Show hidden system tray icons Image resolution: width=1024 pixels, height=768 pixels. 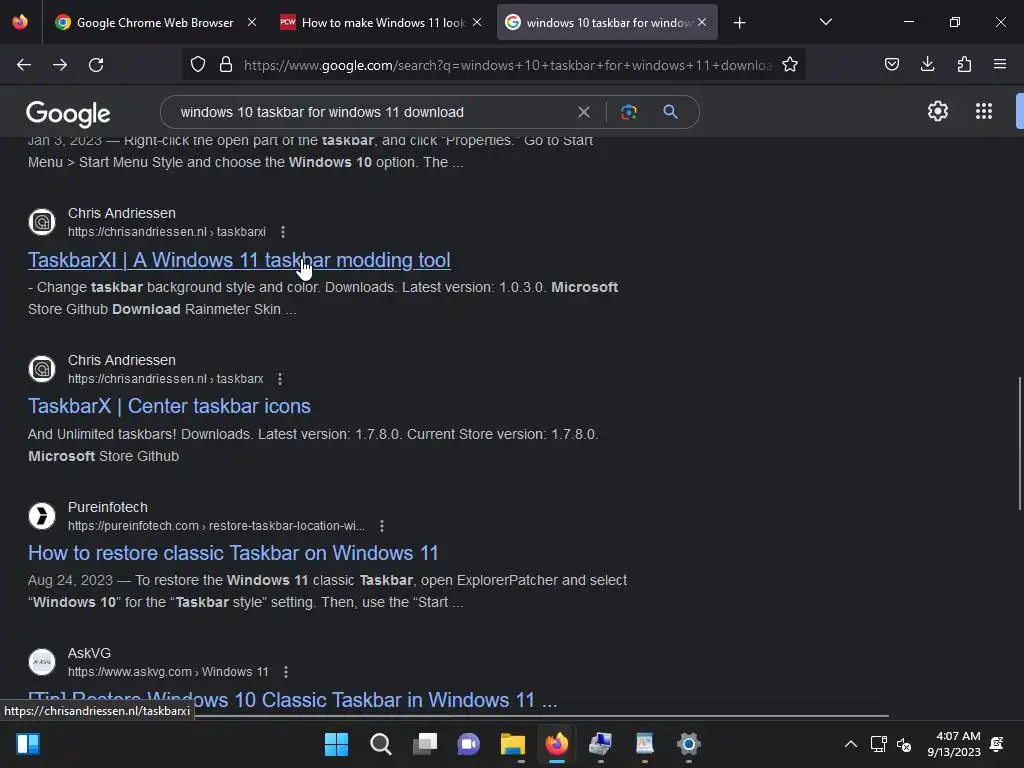click(x=850, y=744)
